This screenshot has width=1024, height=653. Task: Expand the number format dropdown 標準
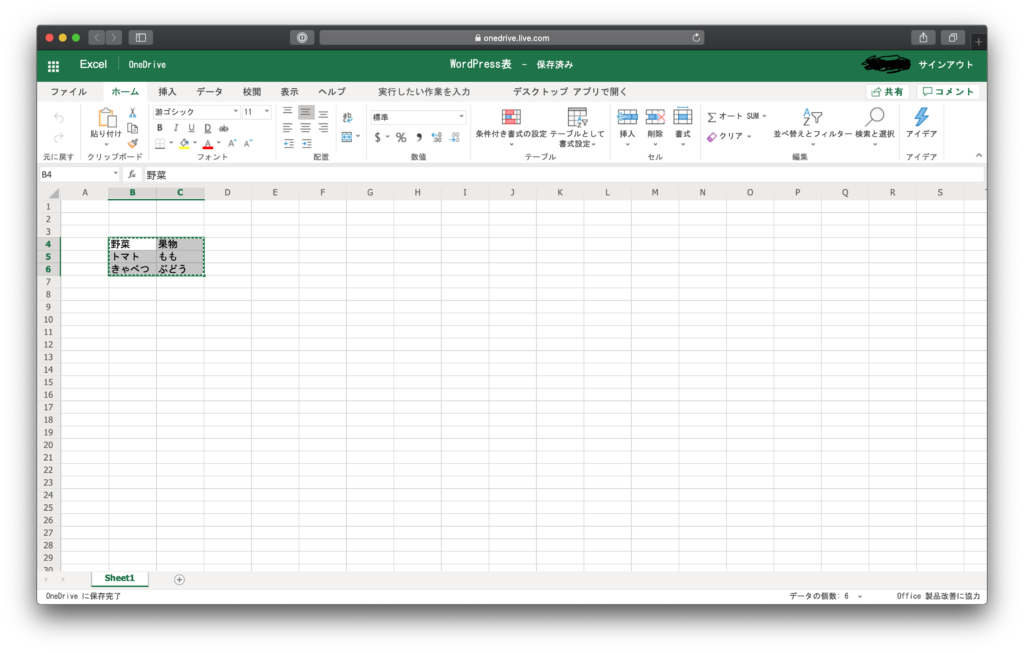point(418,117)
